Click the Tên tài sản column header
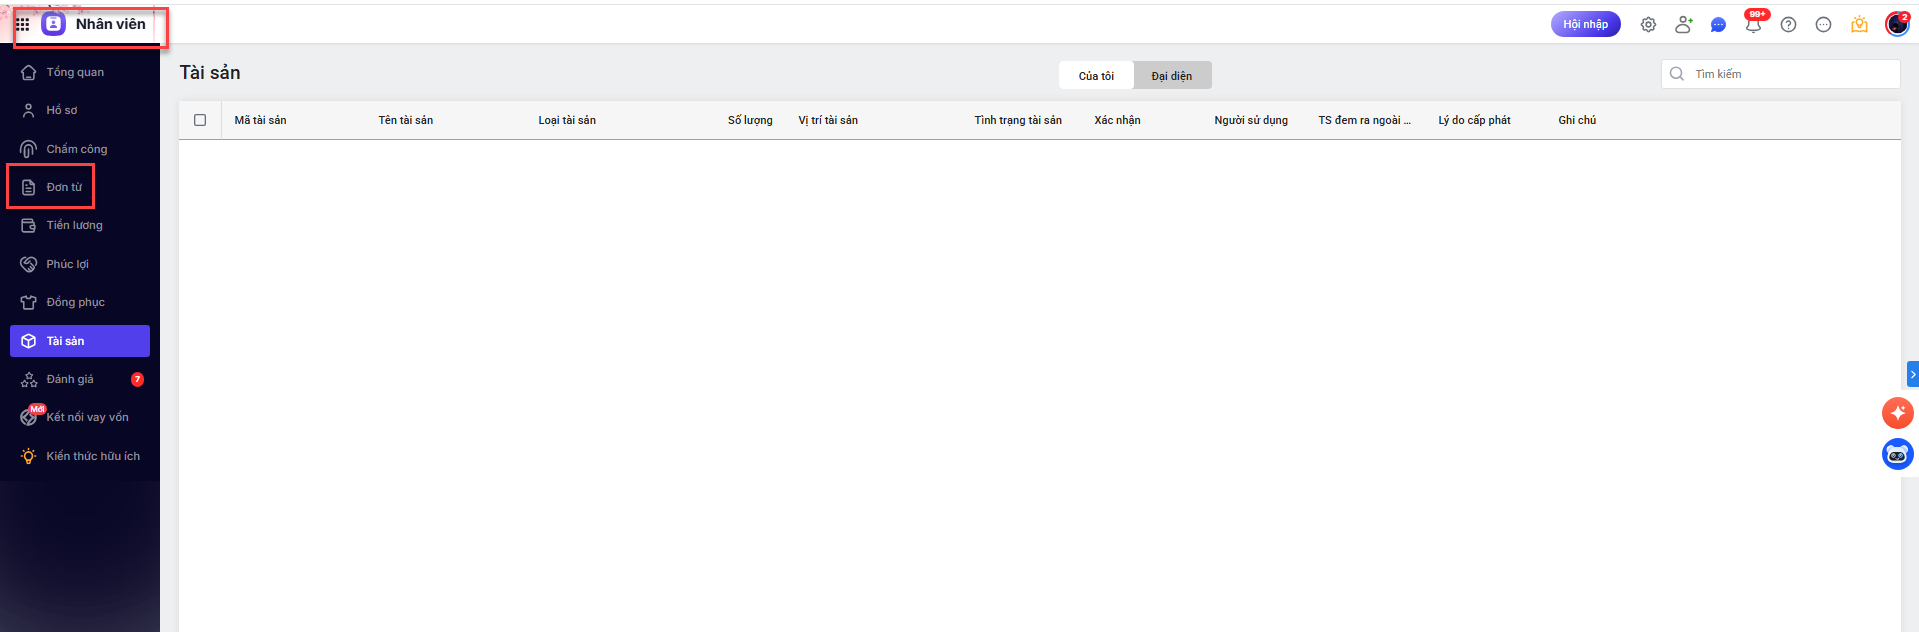The height and width of the screenshot is (632, 1919). (x=405, y=120)
